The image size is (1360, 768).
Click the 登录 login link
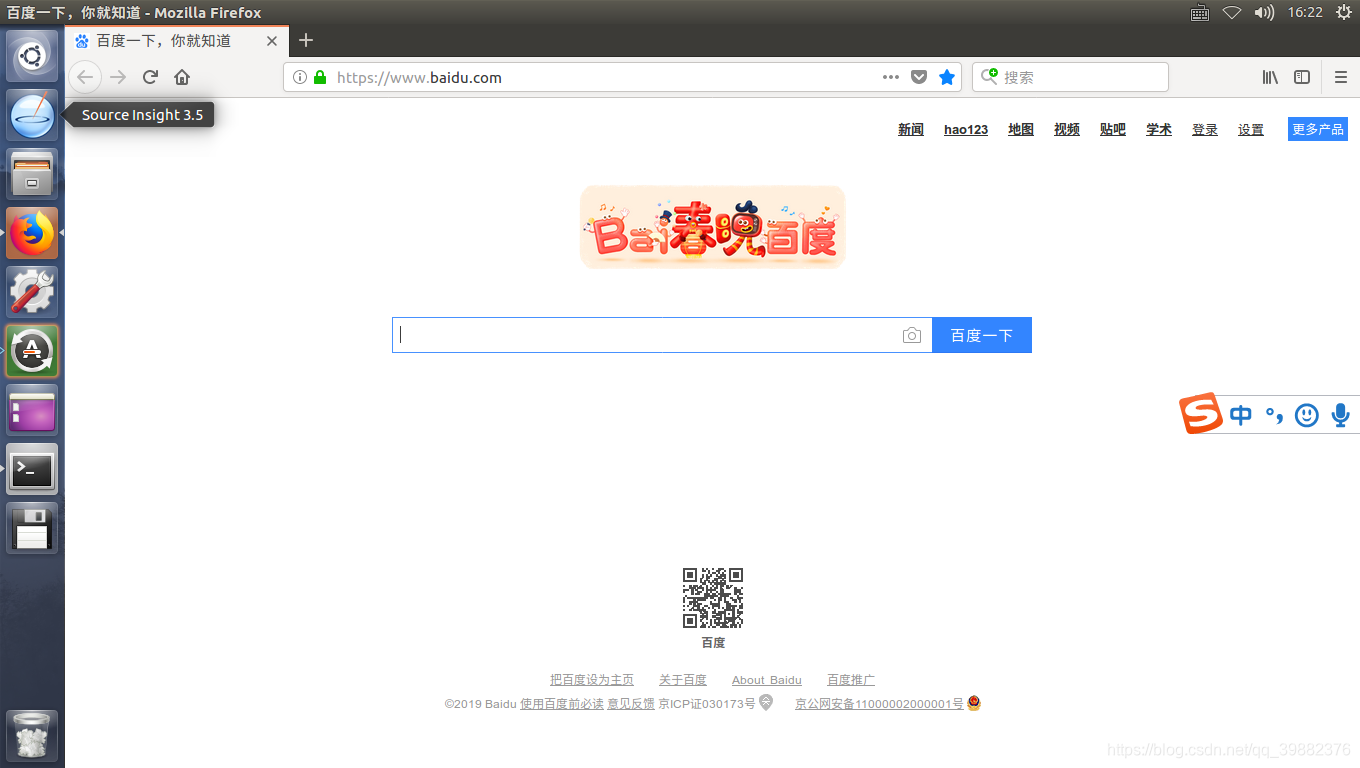pyautogui.click(x=1205, y=130)
